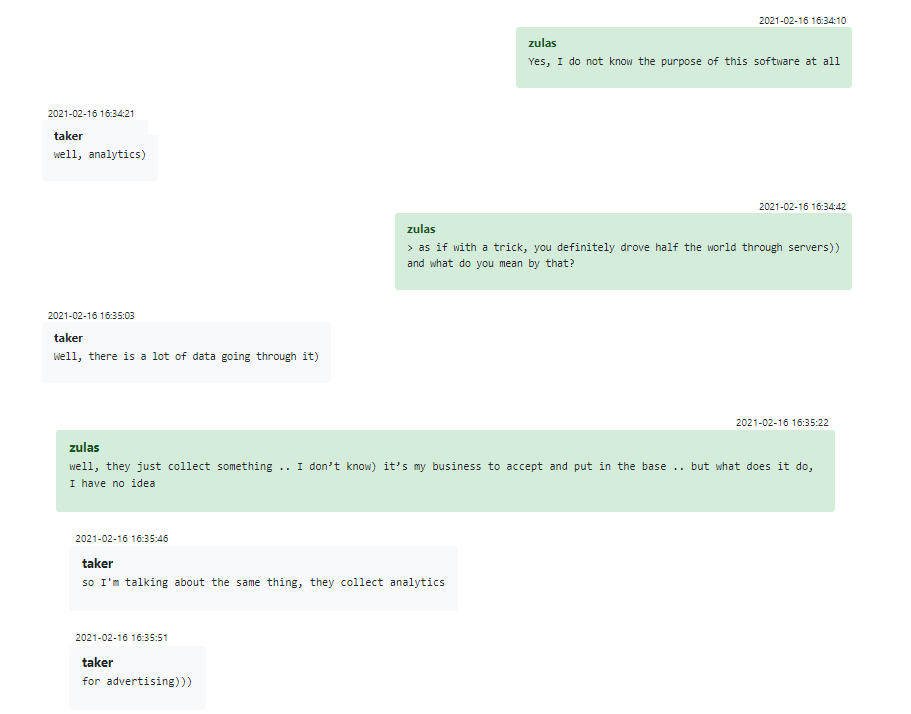Click the 'I have no idea' message line

point(112,483)
